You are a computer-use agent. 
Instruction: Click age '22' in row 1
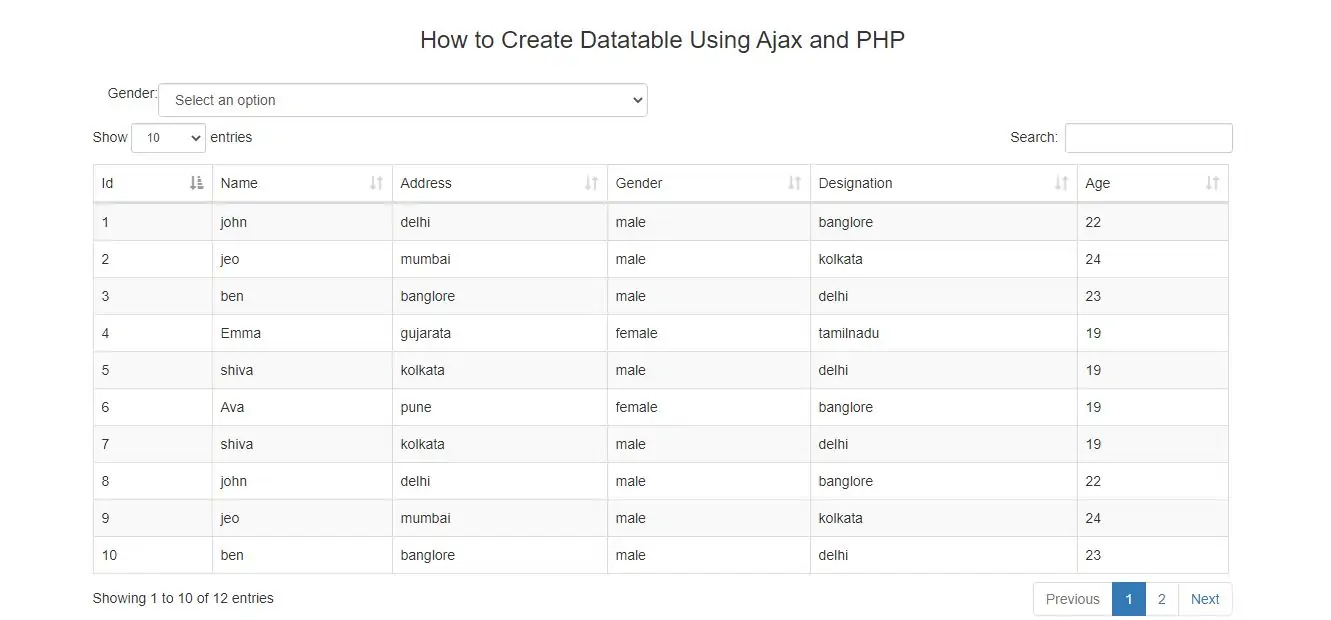(x=1093, y=222)
